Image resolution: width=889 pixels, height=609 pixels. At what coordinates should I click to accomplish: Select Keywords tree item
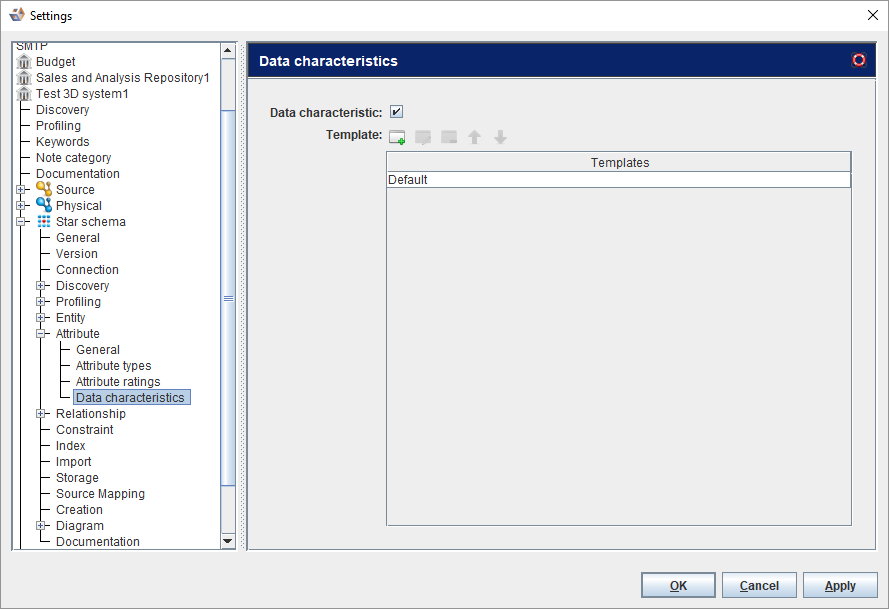62,141
